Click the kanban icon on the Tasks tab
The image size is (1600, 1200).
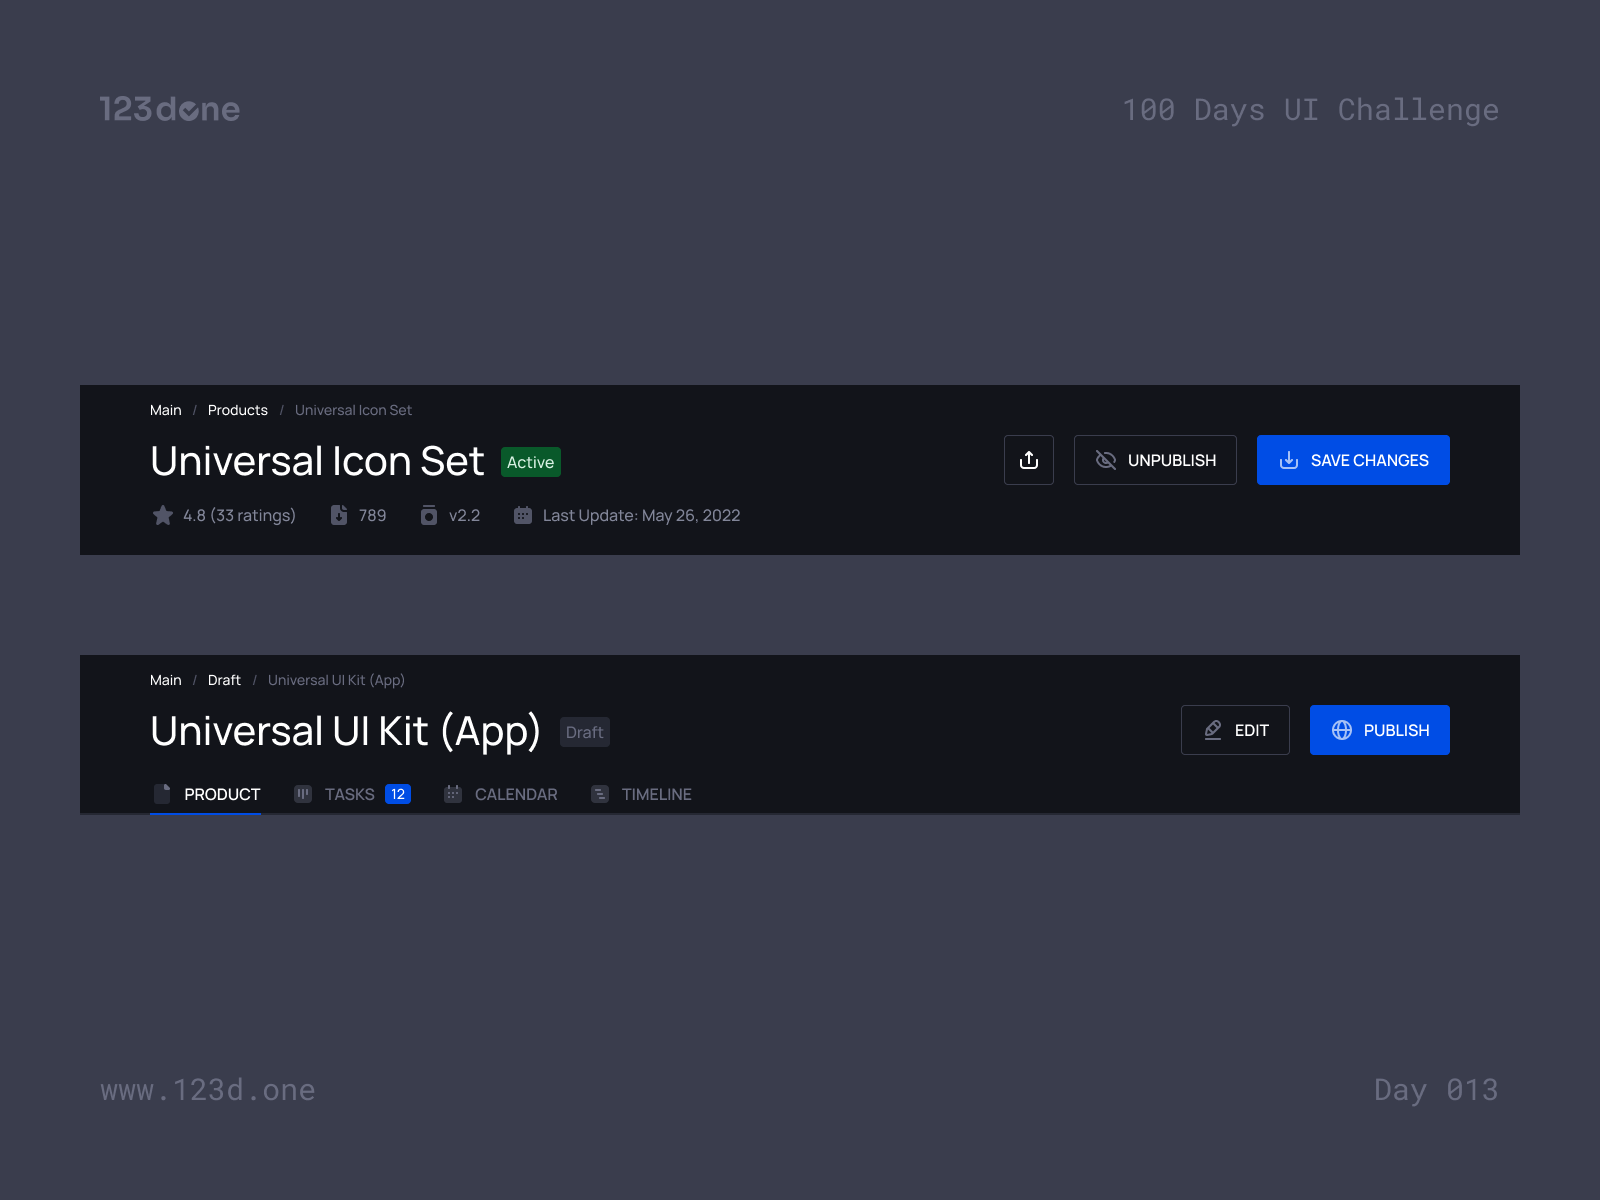[x=303, y=793]
